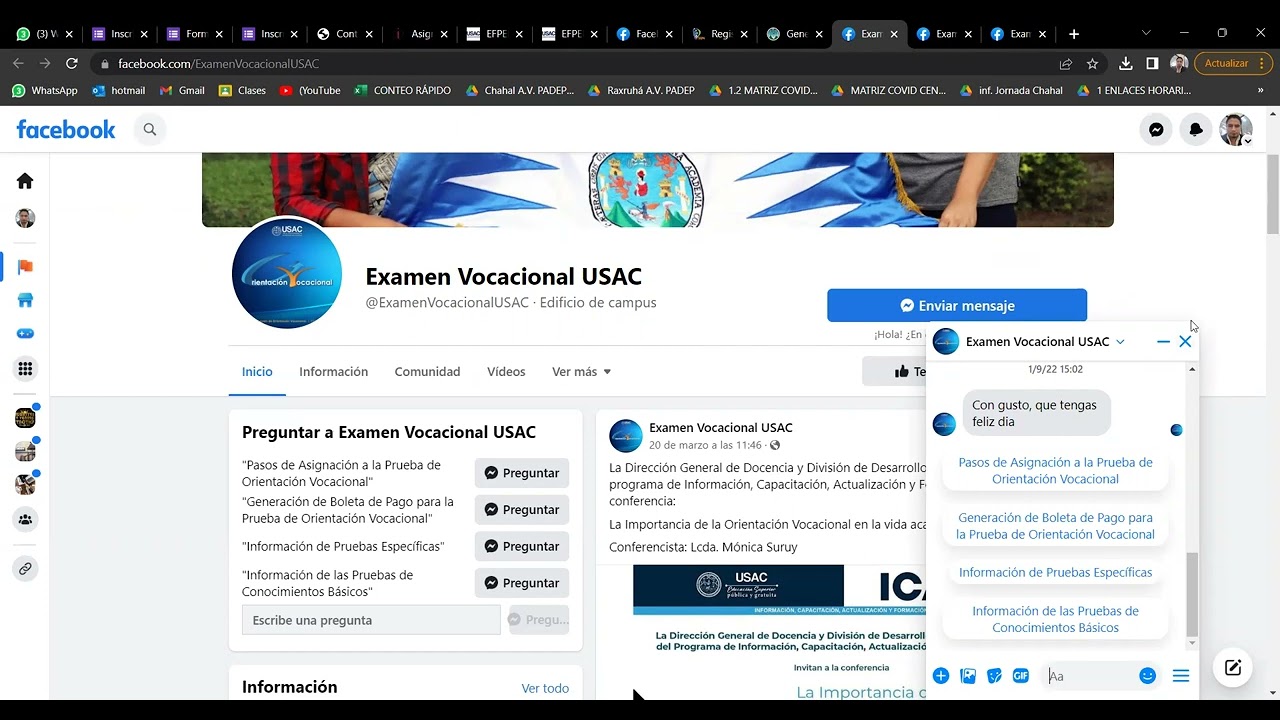1280x720 pixels.
Task: Toggle browser side panel icon
Action: point(1152,63)
